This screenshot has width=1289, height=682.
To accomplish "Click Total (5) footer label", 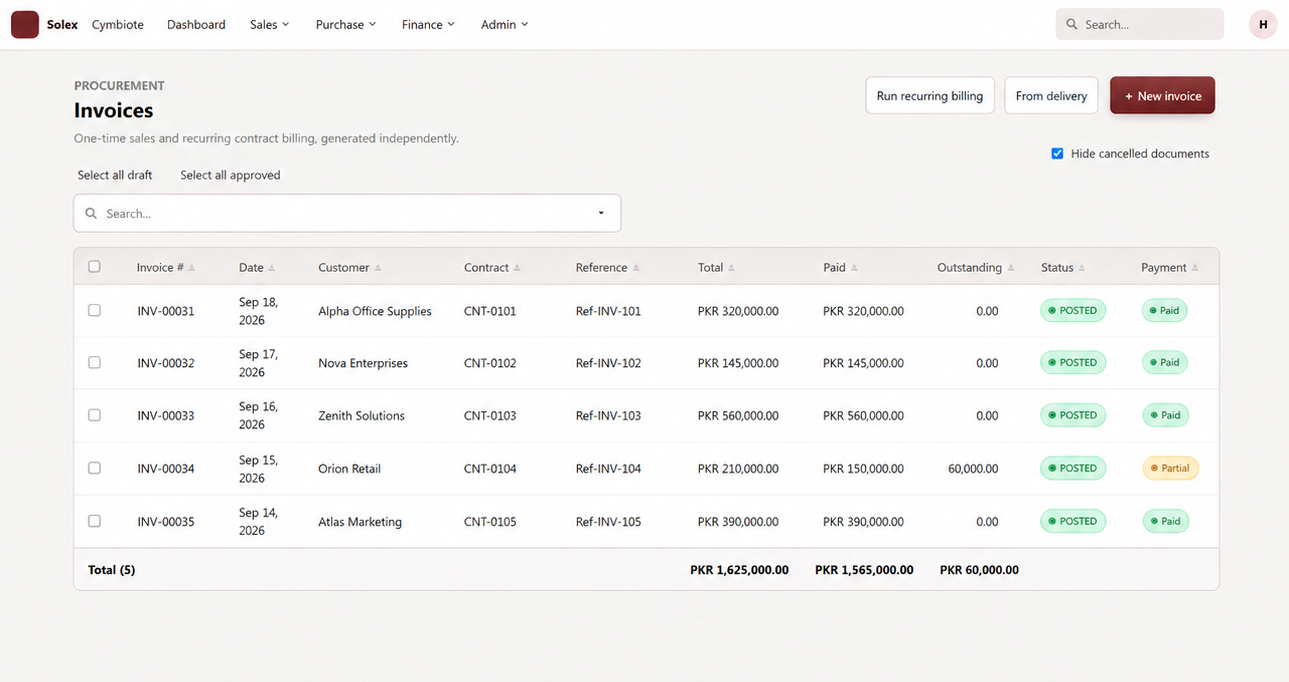I will (111, 570).
